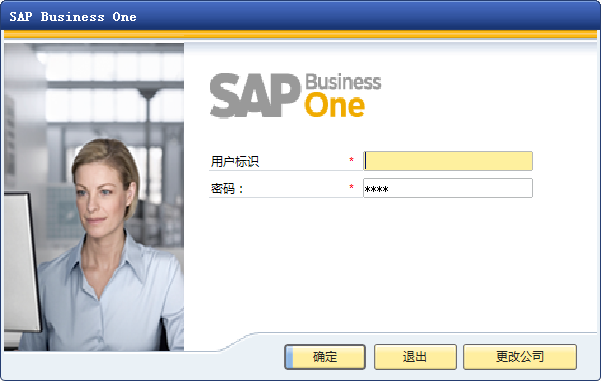Click the blue accent edge of 确定 button
The image size is (601, 381).
[290, 357]
